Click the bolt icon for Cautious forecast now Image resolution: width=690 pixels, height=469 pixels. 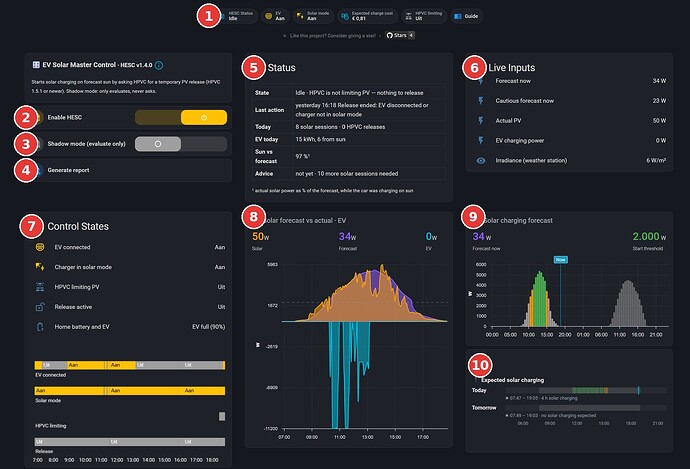point(481,101)
